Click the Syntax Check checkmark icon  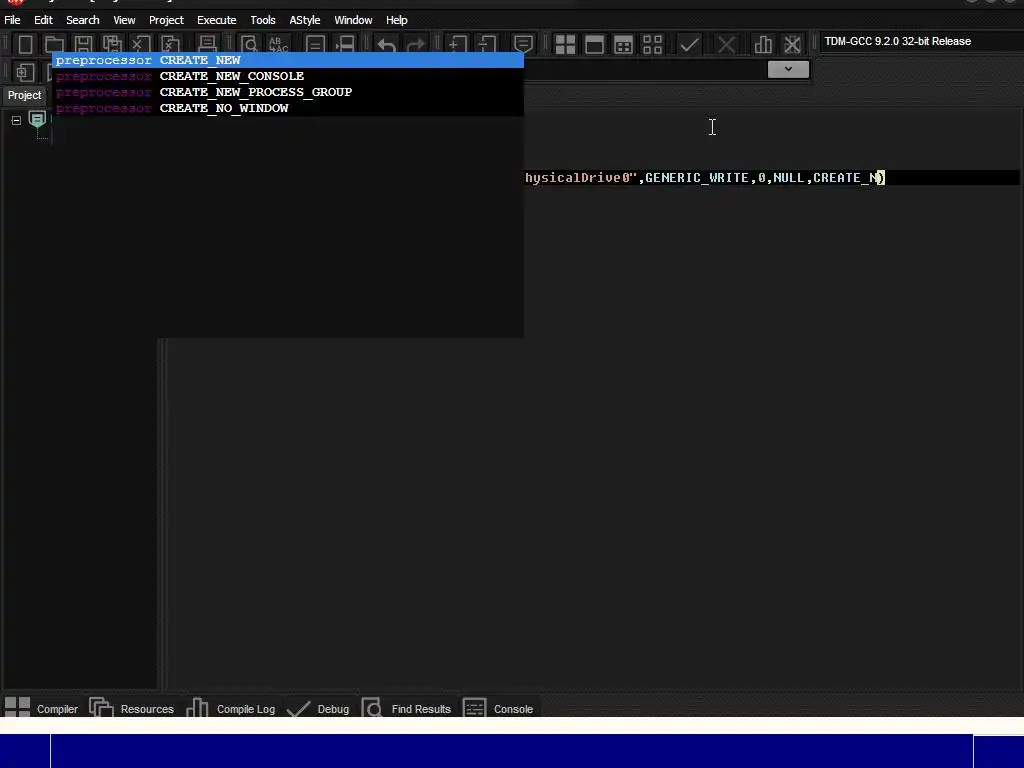pos(689,44)
